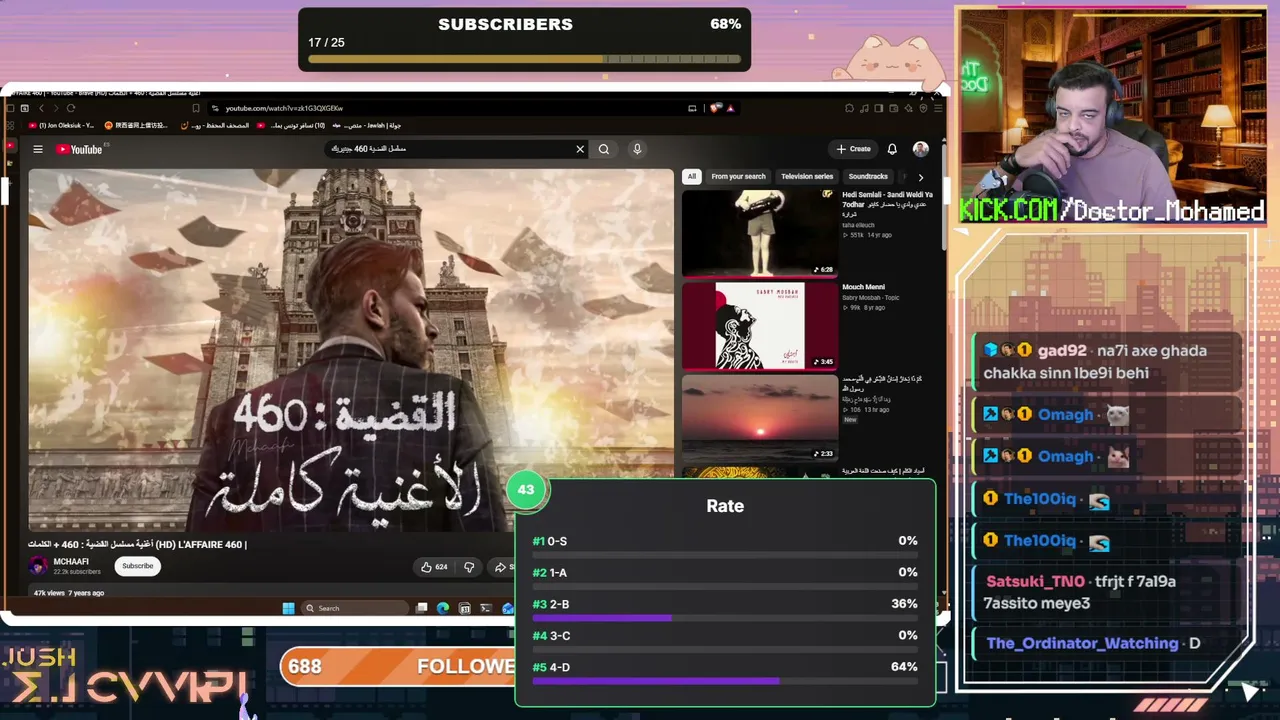Share the video via the arrow button
Image resolution: width=1280 pixels, height=720 pixels.
(x=500, y=567)
